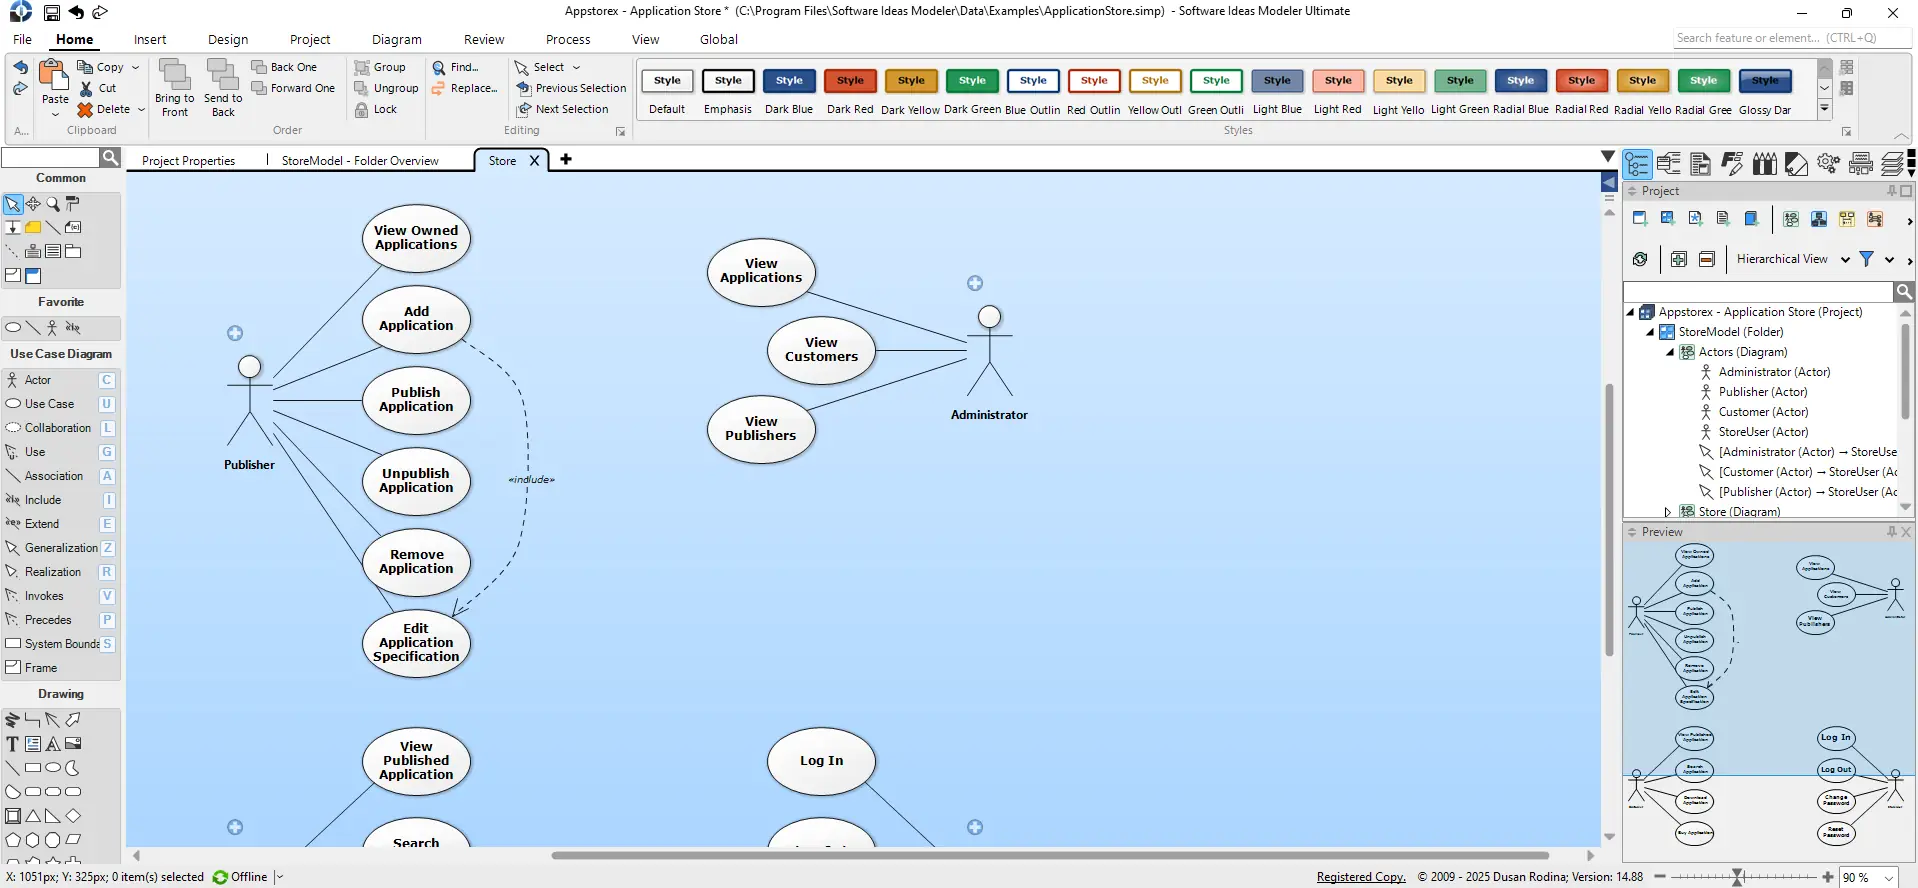Click the Bring to Front icon
The height and width of the screenshot is (888, 1918).
pos(175,75)
